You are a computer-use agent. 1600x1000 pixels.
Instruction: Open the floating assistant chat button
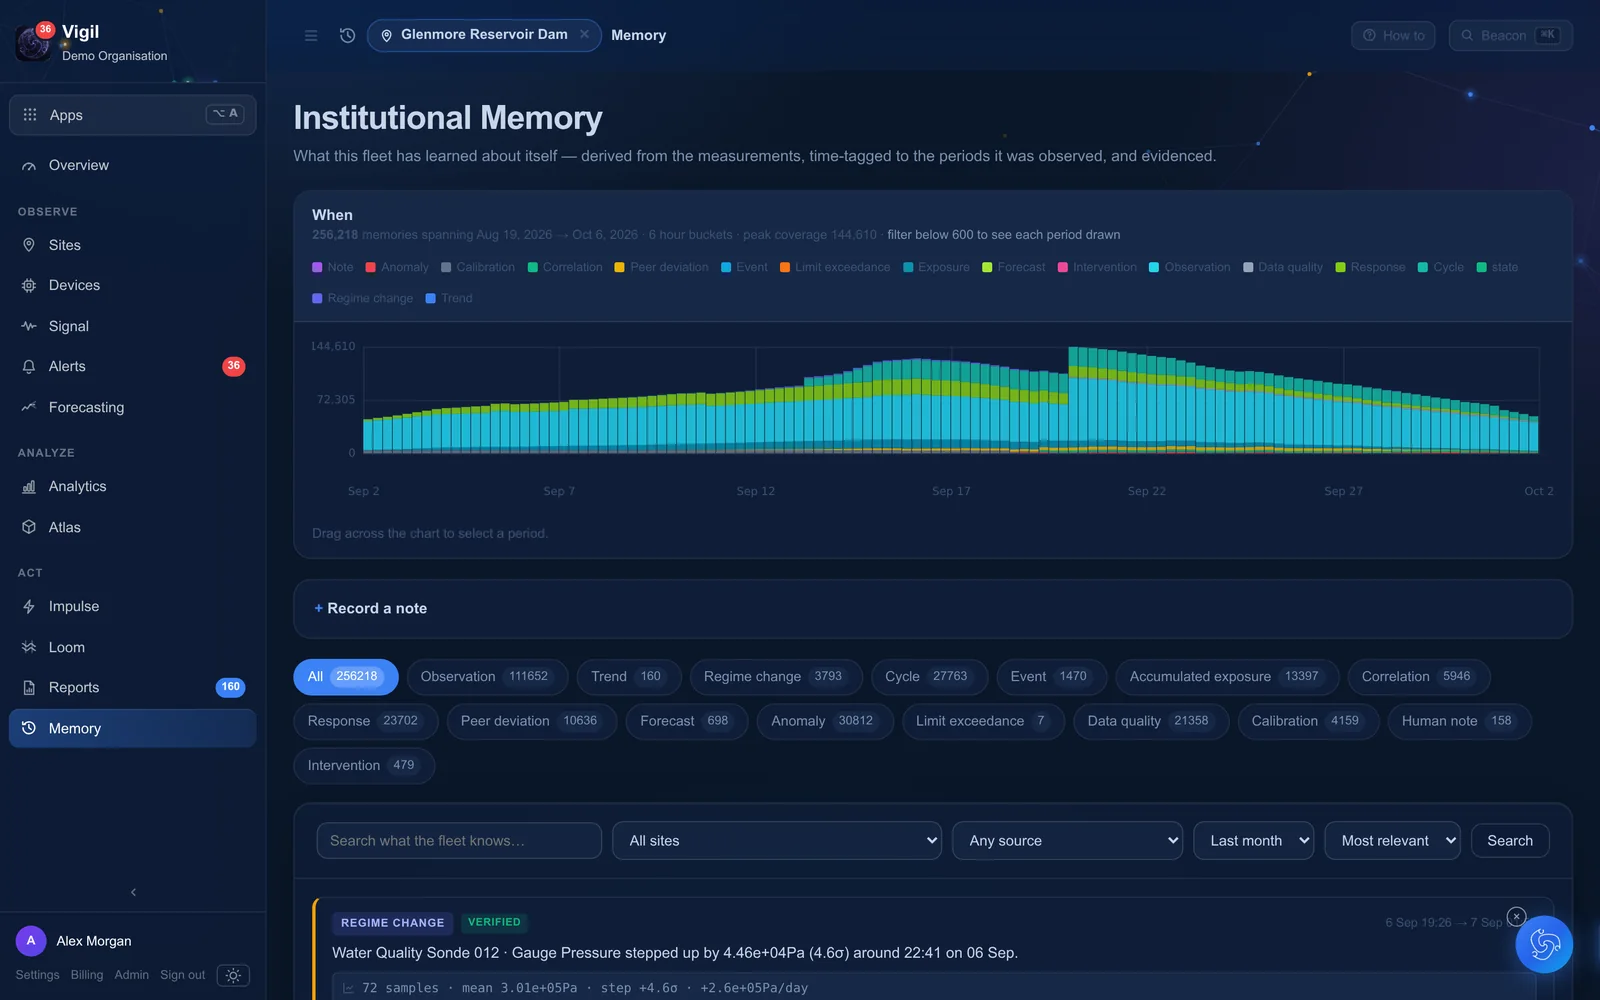pos(1544,944)
